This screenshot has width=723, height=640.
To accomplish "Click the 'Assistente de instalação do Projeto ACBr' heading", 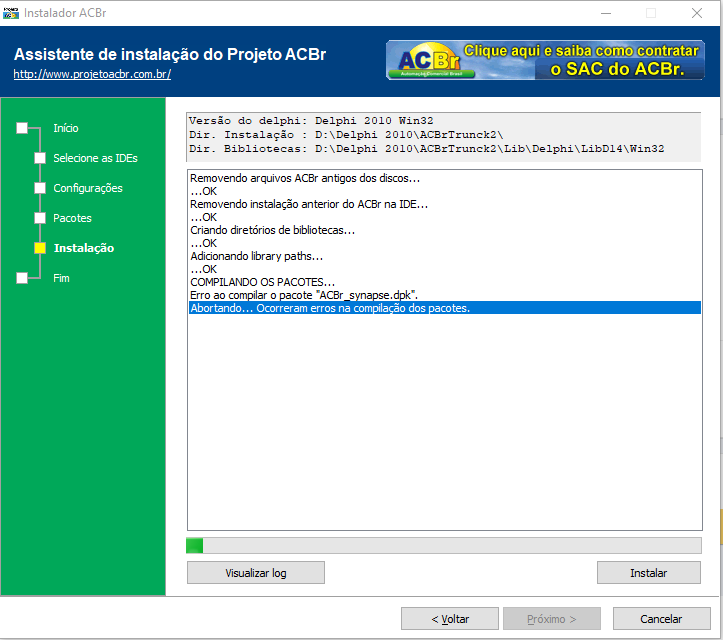I will 170,54.
